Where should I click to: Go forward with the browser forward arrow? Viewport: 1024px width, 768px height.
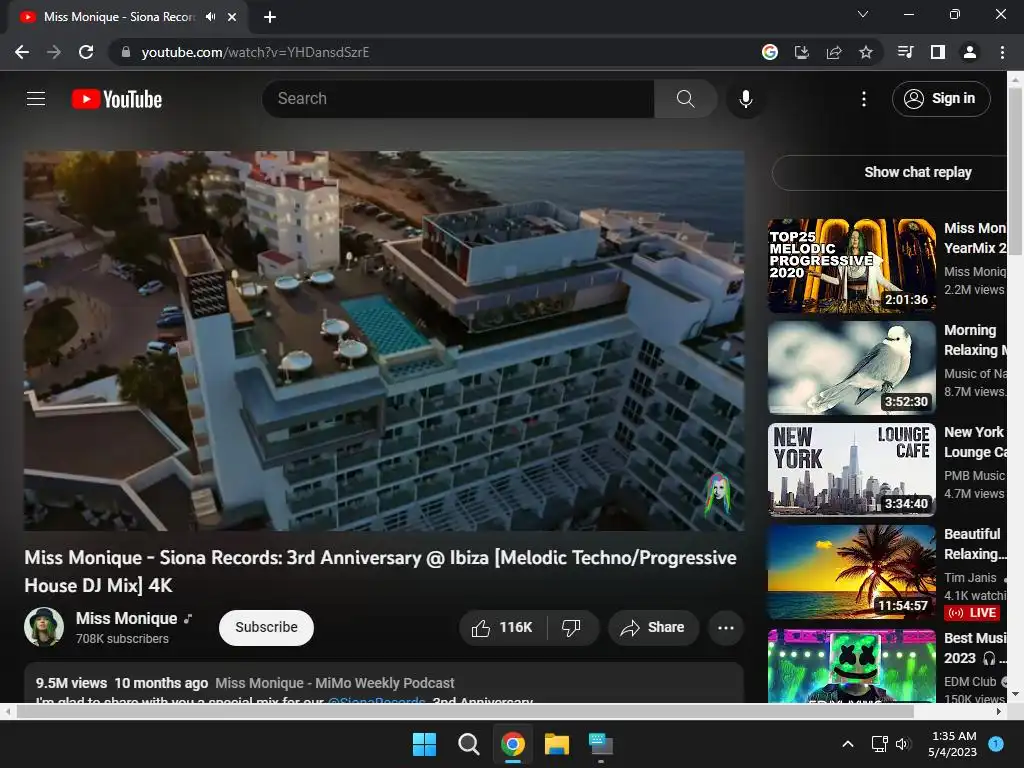[x=54, y=52]
